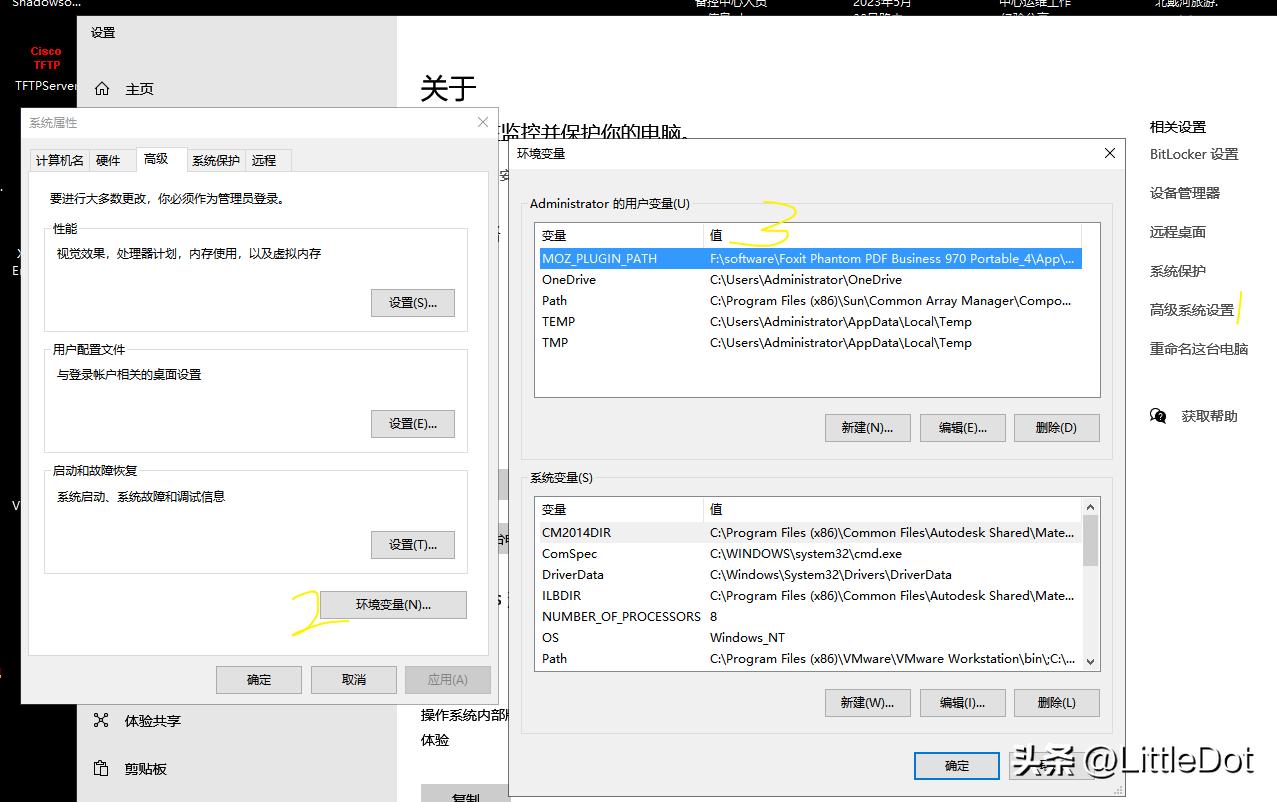1277x802 pixels.
Task: Click the home icon beside 主页
Action: (101, 88)
